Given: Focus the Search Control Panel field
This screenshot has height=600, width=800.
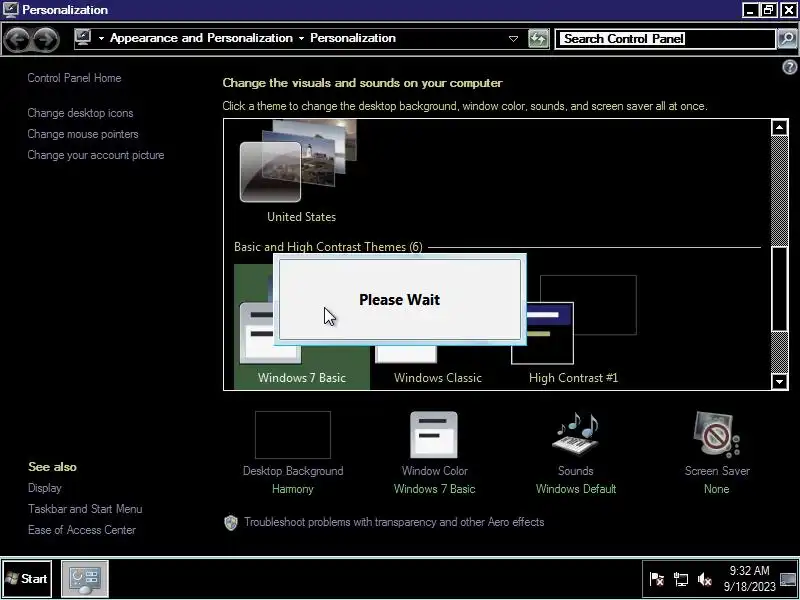Looking at the screenshot, I should [x=665, y=39].
